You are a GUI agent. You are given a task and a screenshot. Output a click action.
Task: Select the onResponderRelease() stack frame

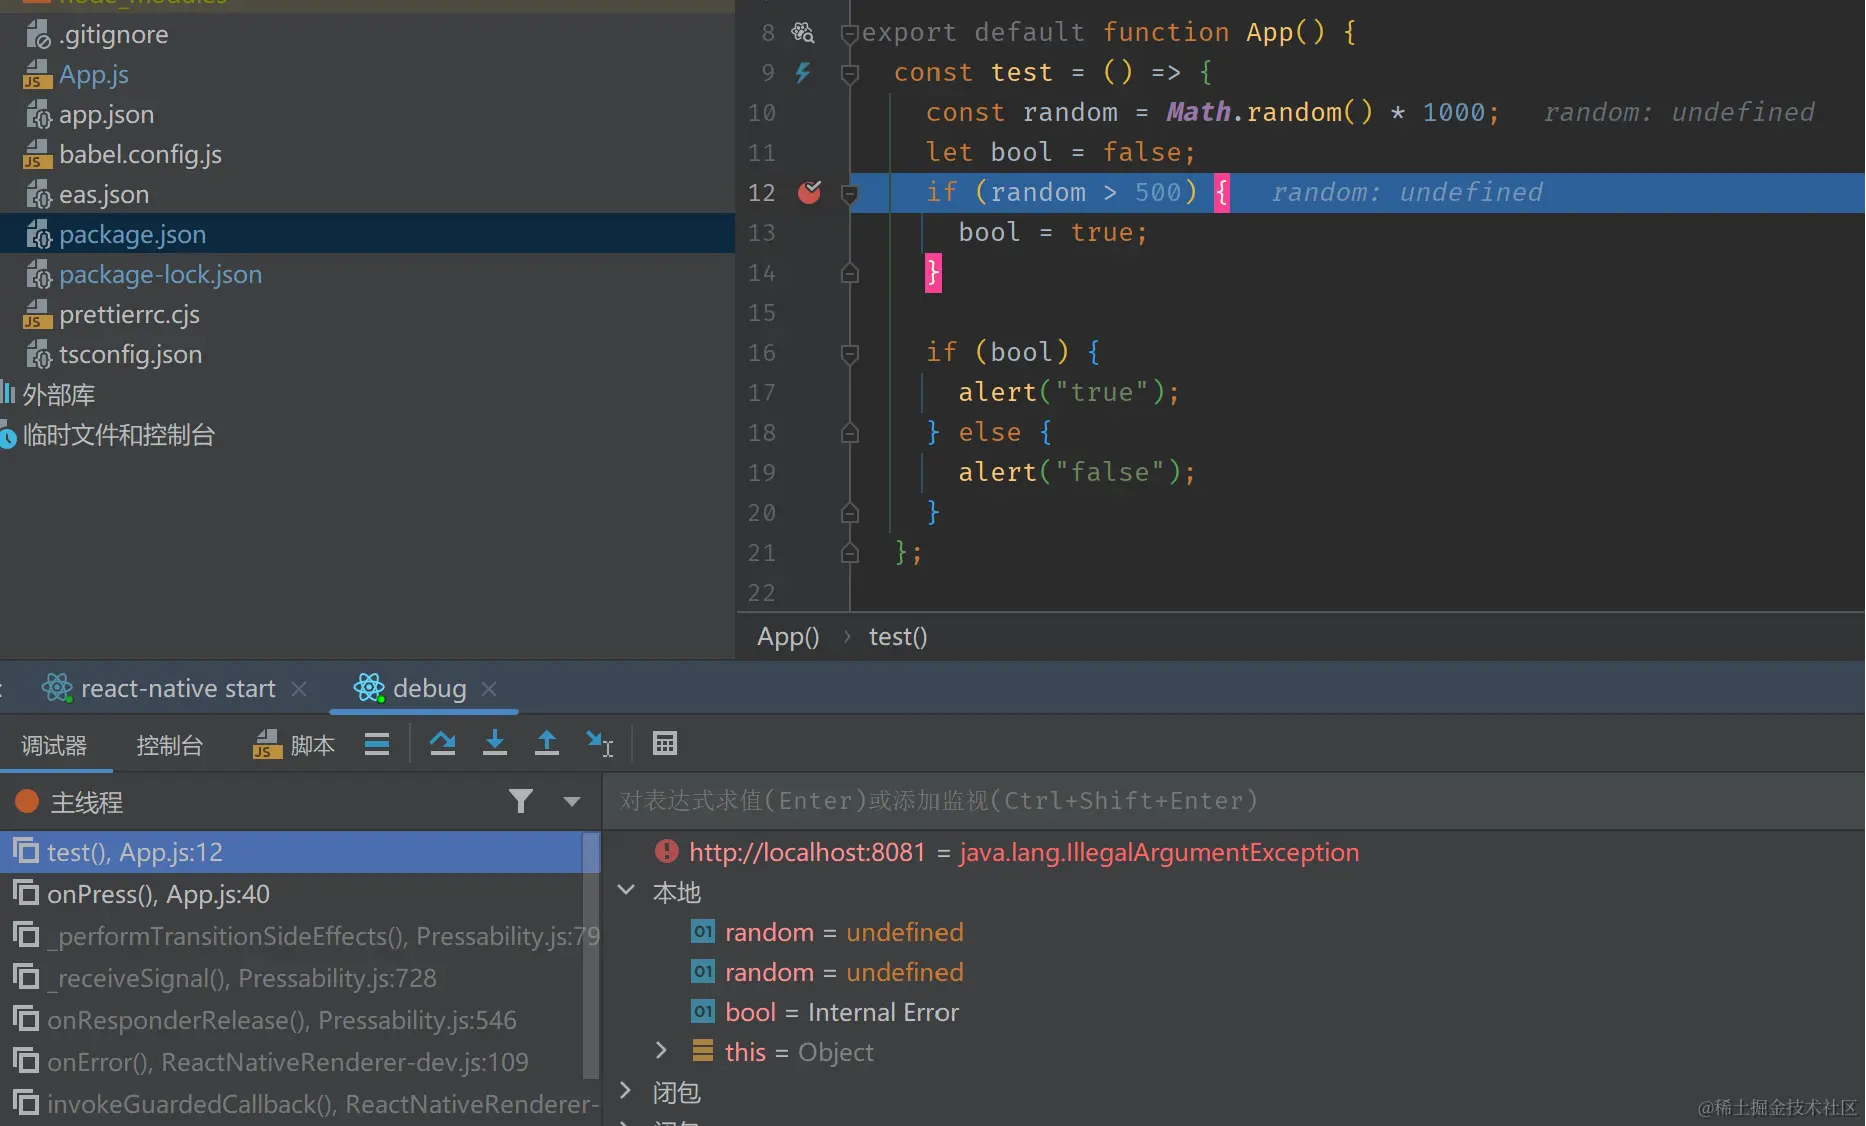click(x=292, y=1020)
